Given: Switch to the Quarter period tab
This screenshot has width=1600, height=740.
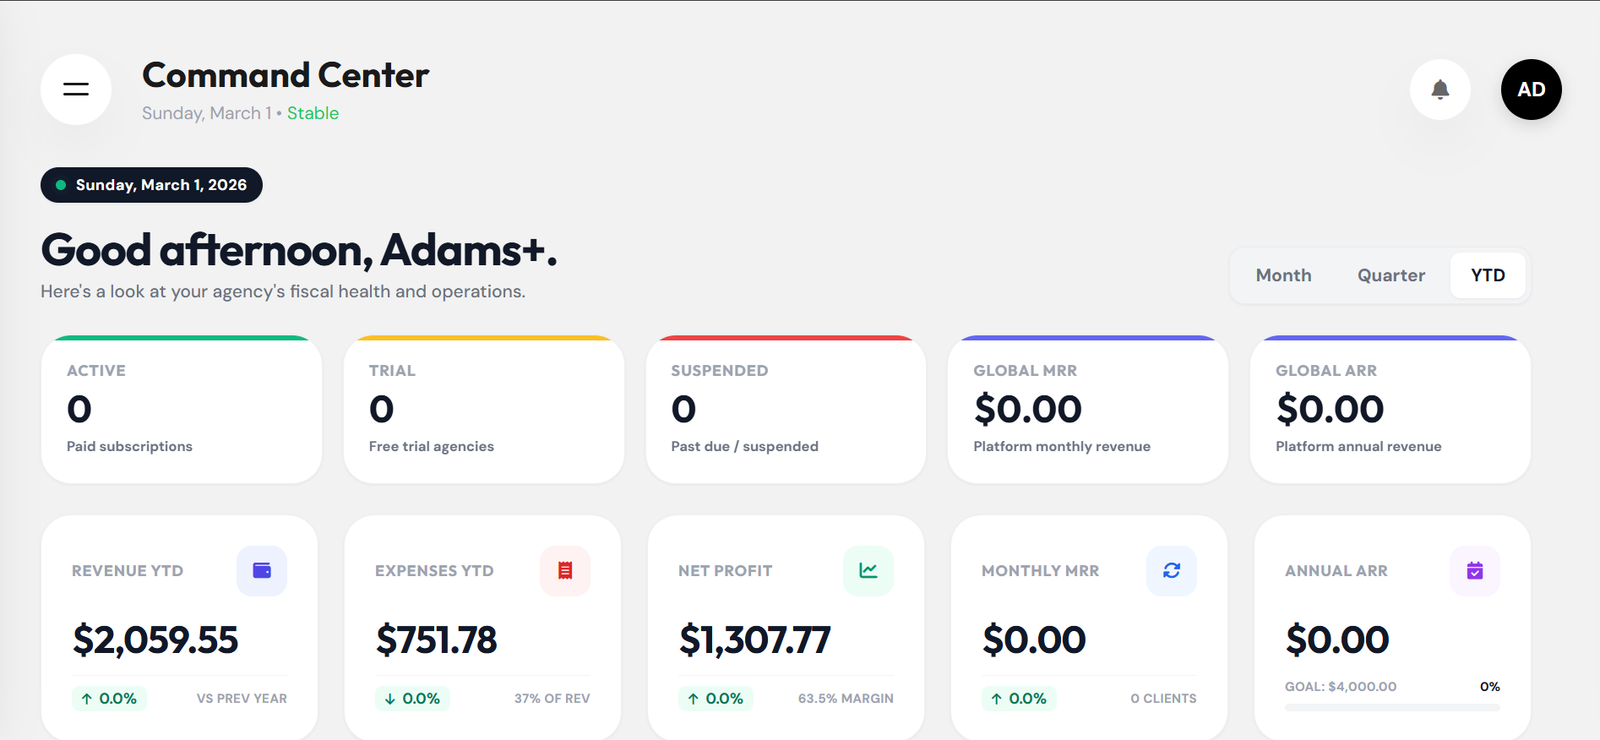Looking at the screenshot, I should point(1391,275).
